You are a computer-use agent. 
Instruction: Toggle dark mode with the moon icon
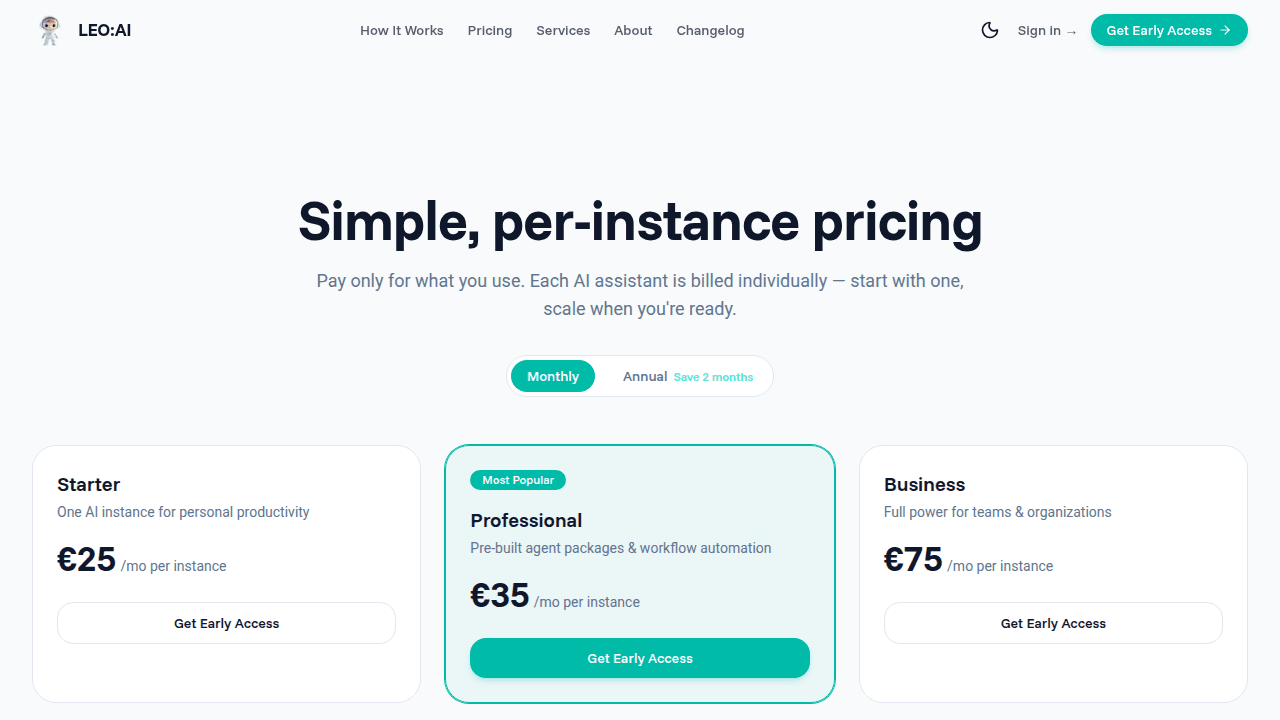click(x=990, y=30)
